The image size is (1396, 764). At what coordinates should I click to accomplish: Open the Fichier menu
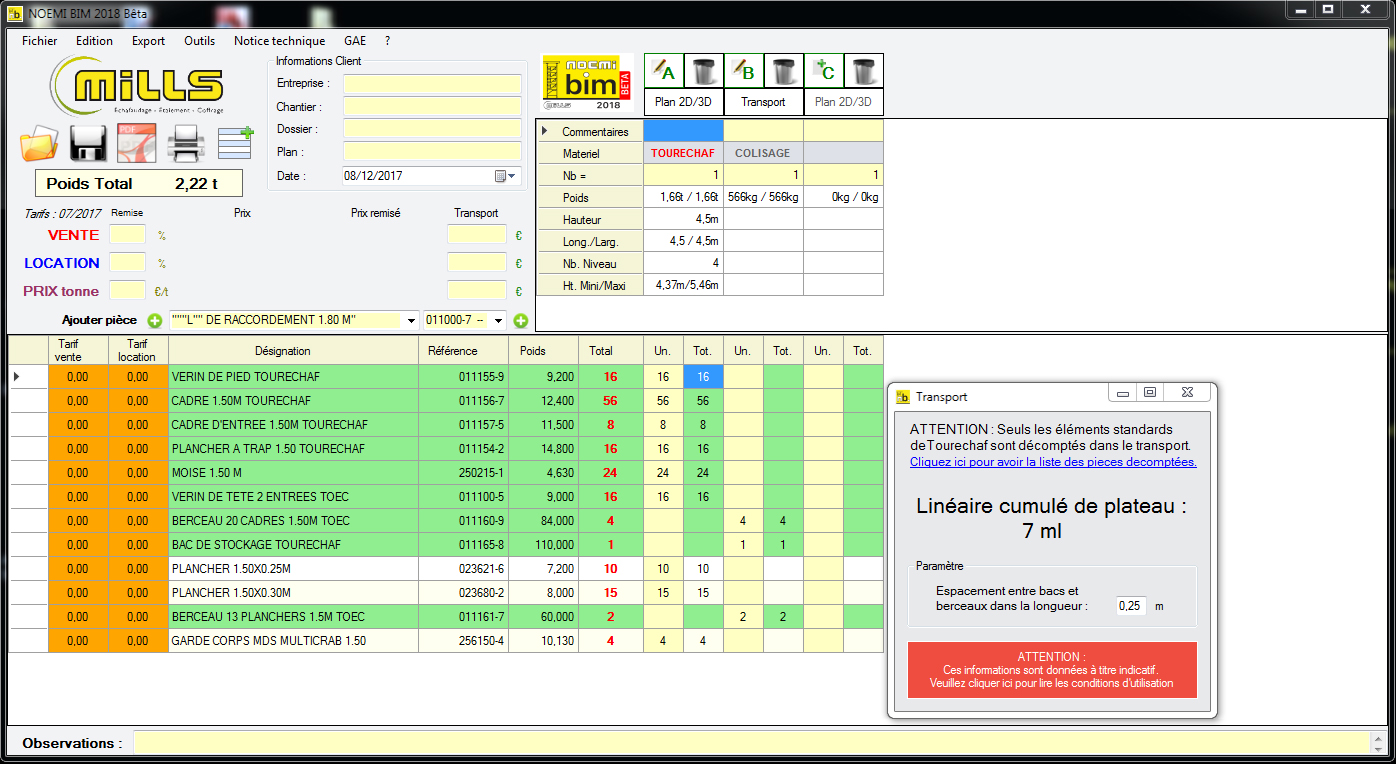point(40,41)
